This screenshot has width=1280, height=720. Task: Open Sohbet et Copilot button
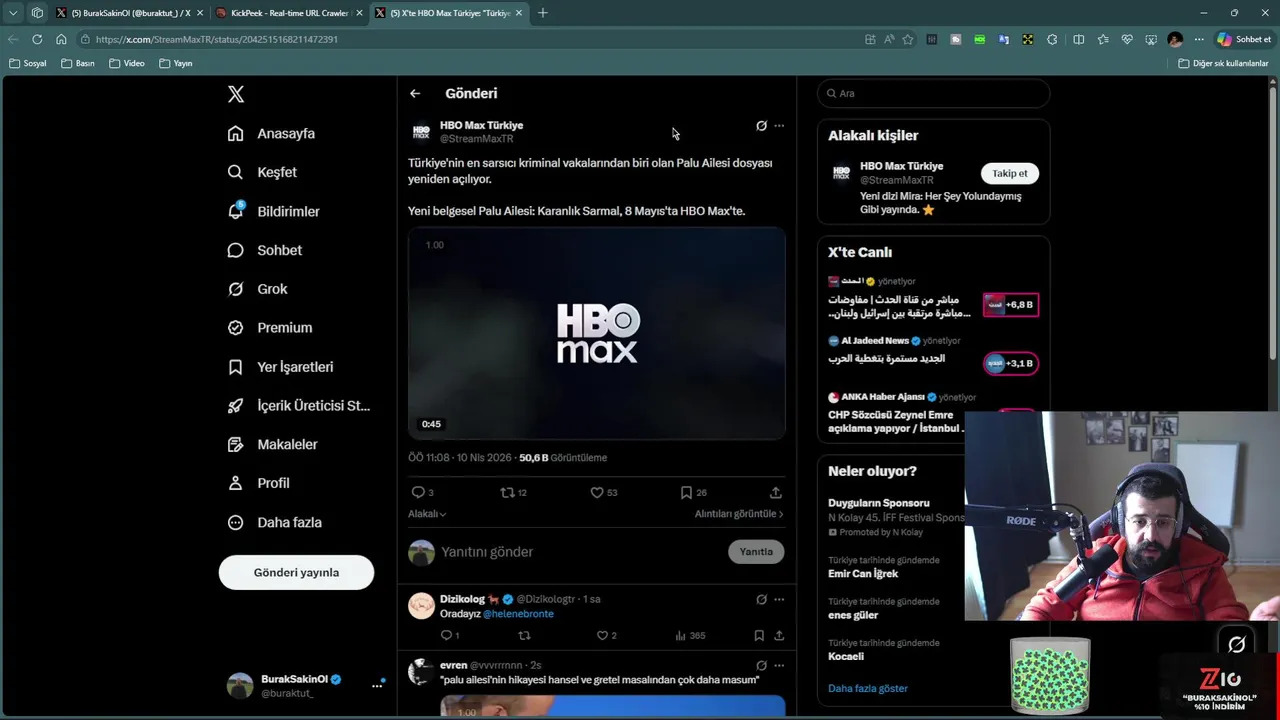click(x=1243, y=39)
